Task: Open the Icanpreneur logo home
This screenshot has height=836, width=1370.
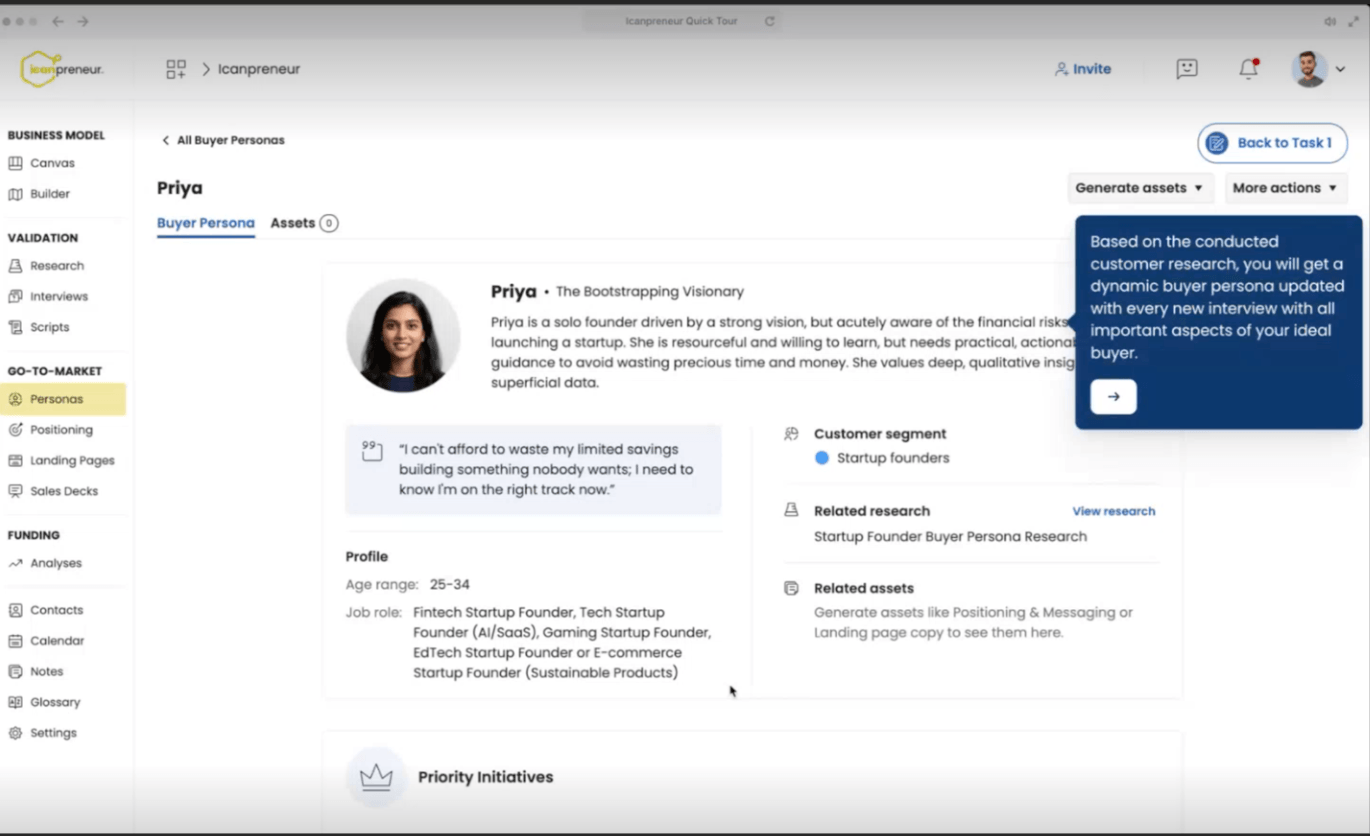Action: [62, 69]
